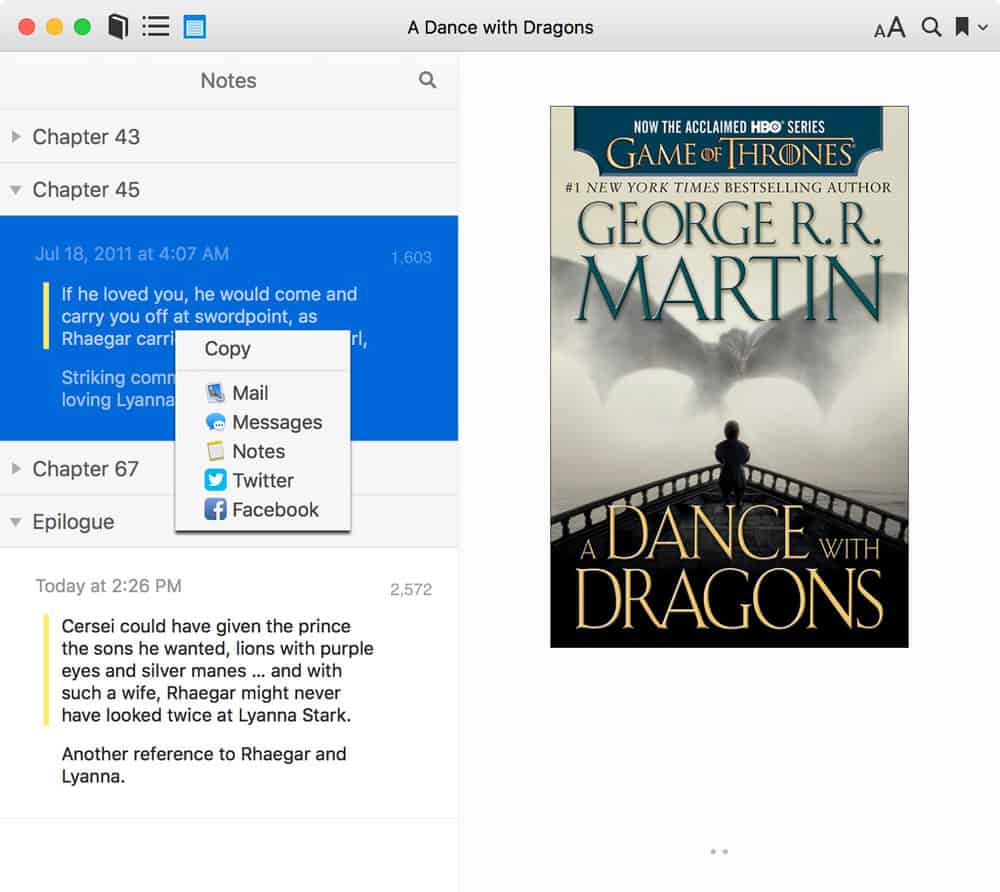Screen dimensions: 1000x892
Task: Expand the Chapter 43 disclosure triangle
Action: click(16, 136)
